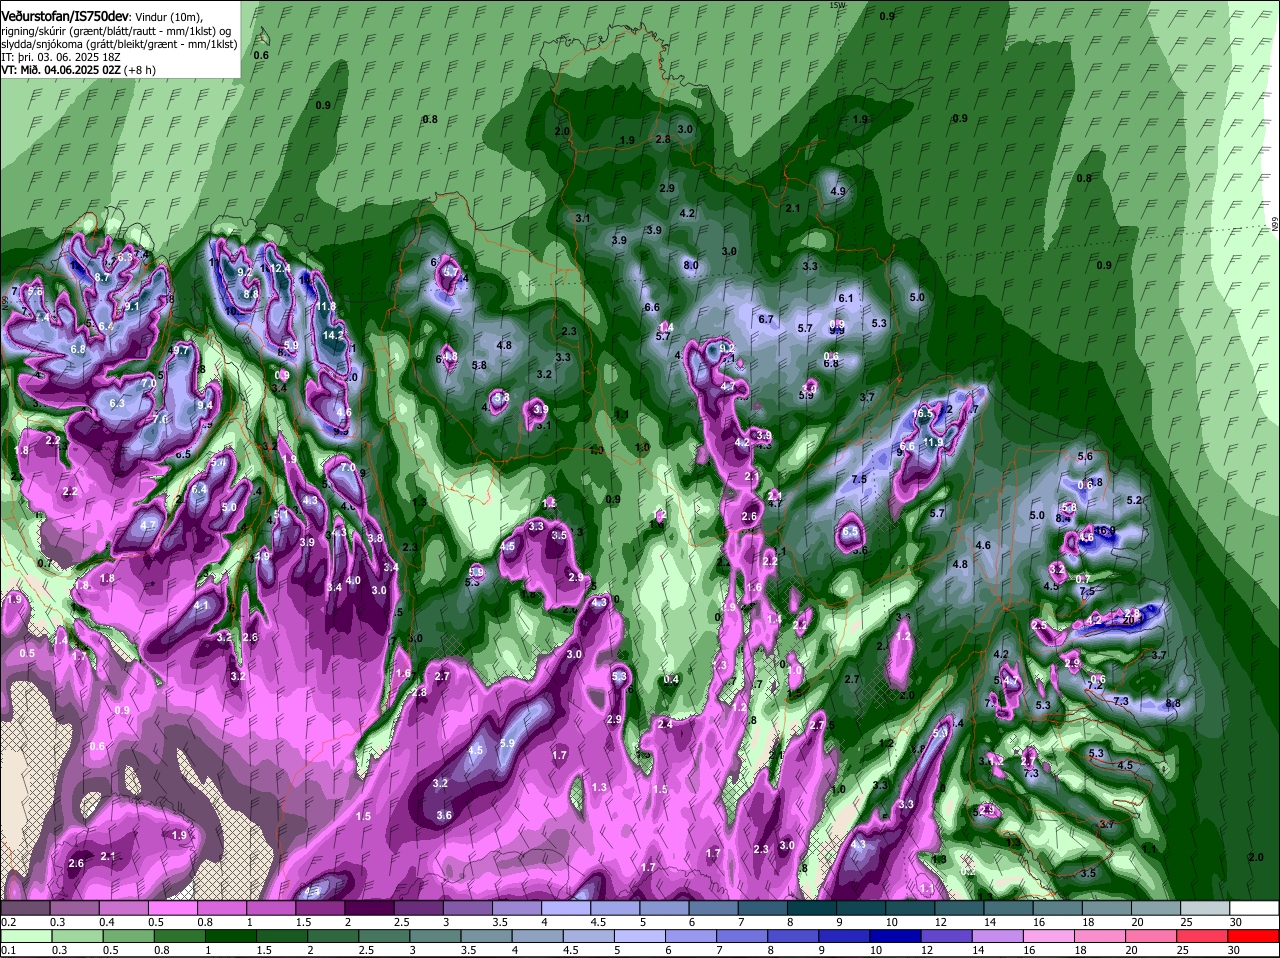
Task: Select the bright red swatch ending the lower legend row
Action: [x=1254, y=936]
